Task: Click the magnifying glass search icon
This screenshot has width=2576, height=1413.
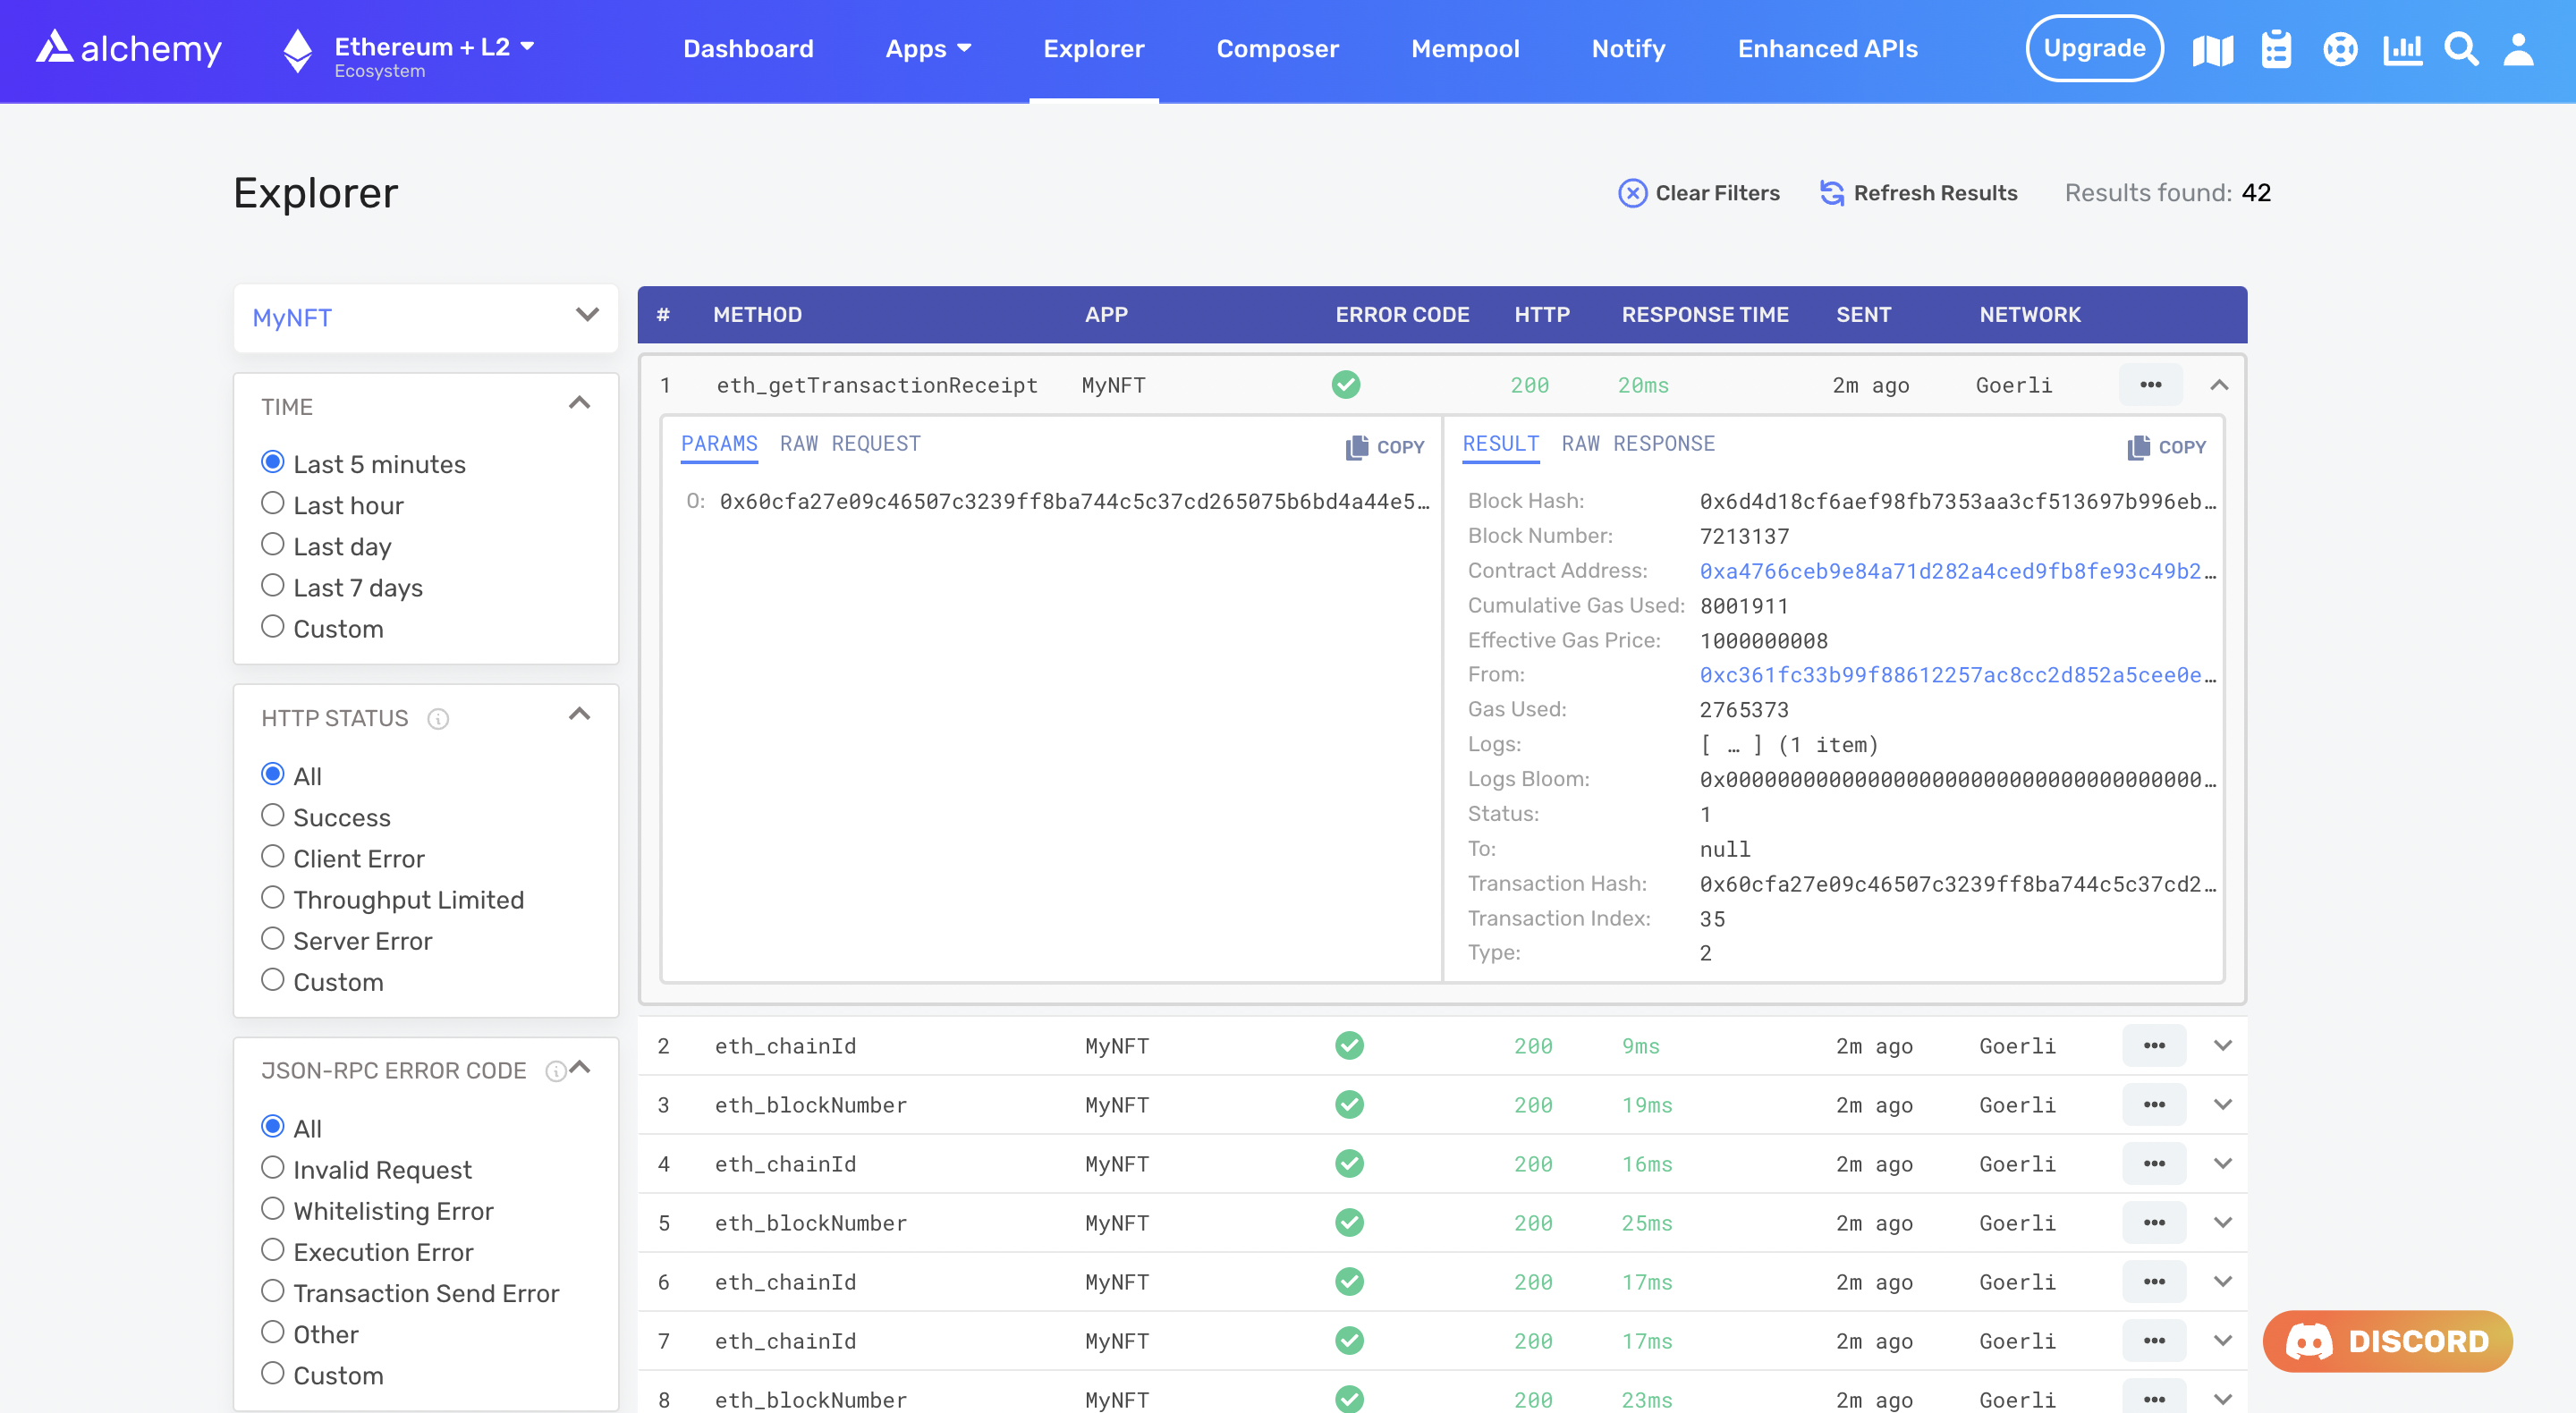Action: (x=2461, y=49)
